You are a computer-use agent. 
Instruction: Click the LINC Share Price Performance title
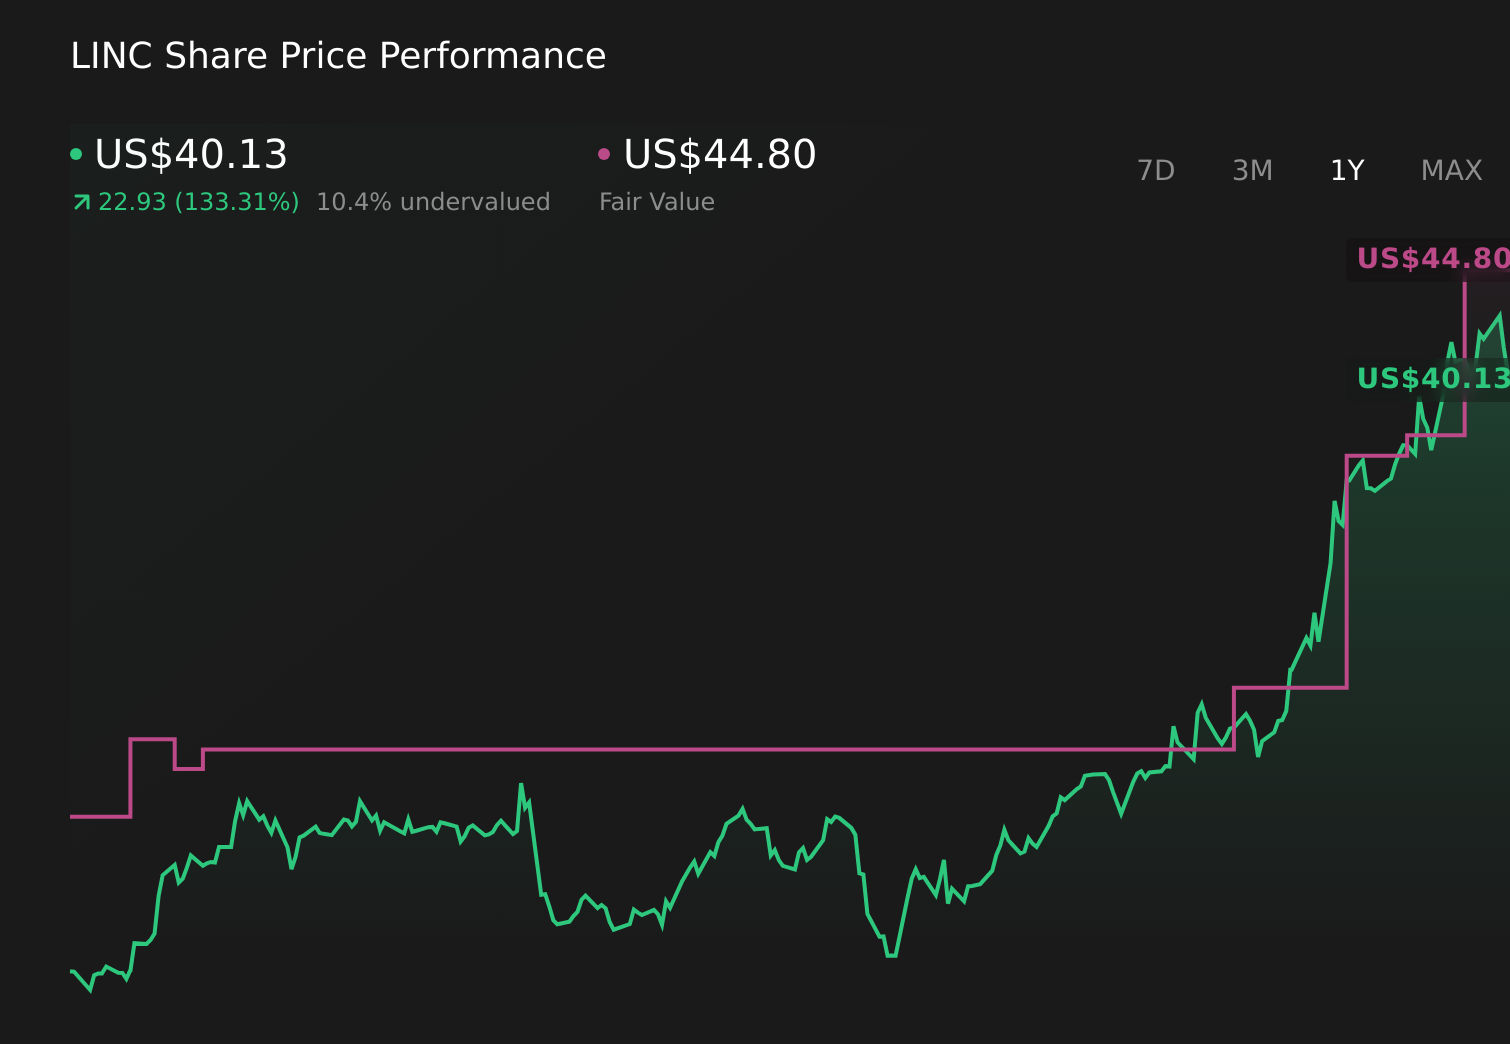[x=338, y=55]
